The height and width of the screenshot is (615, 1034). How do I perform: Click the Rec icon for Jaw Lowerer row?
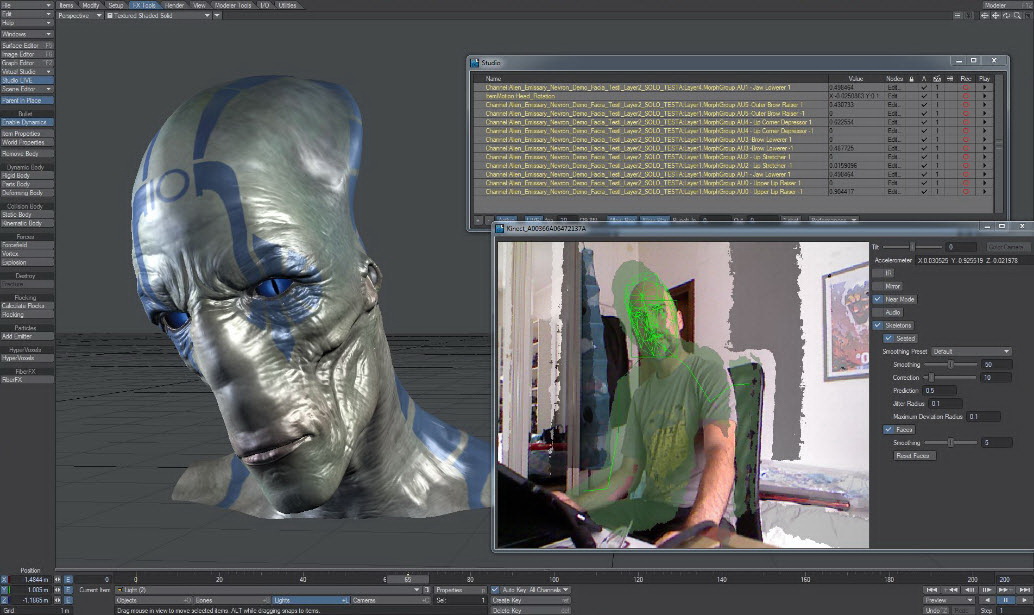(965, 88)
